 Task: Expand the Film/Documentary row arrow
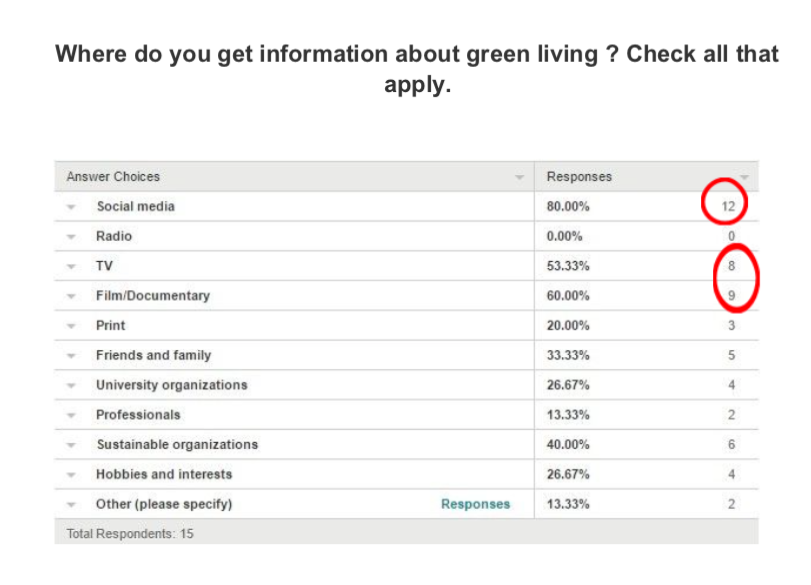(x=71, y=296)
